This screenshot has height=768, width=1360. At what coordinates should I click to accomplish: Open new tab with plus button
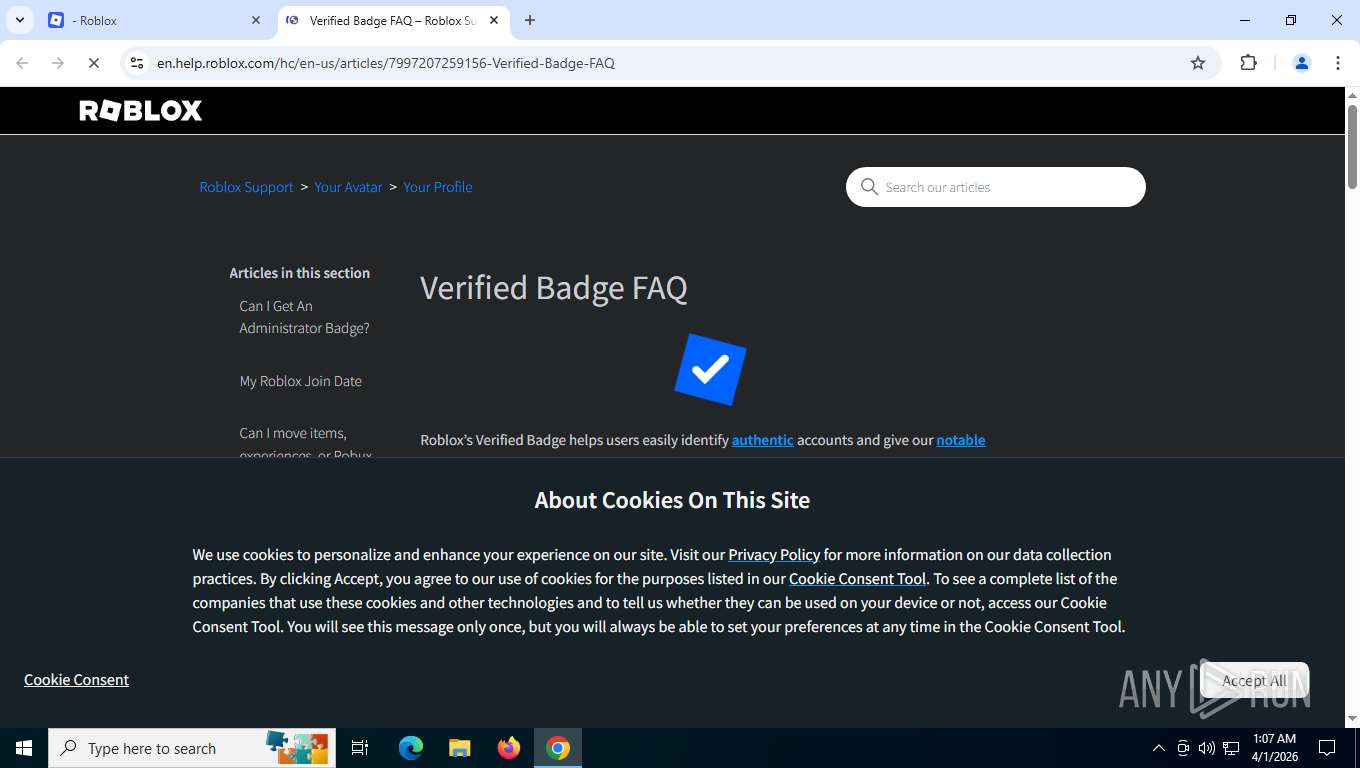[x=530, y=20]
